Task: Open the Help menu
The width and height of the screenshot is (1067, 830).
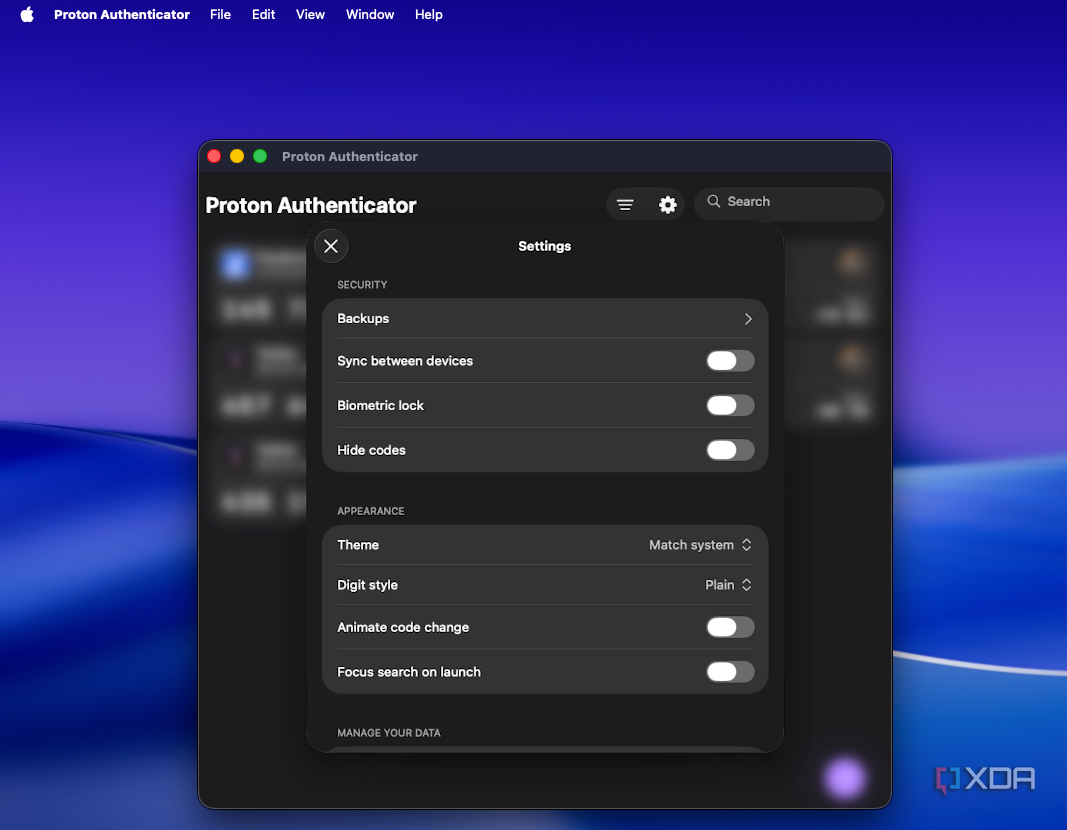Action: click(x=429, y=14)
